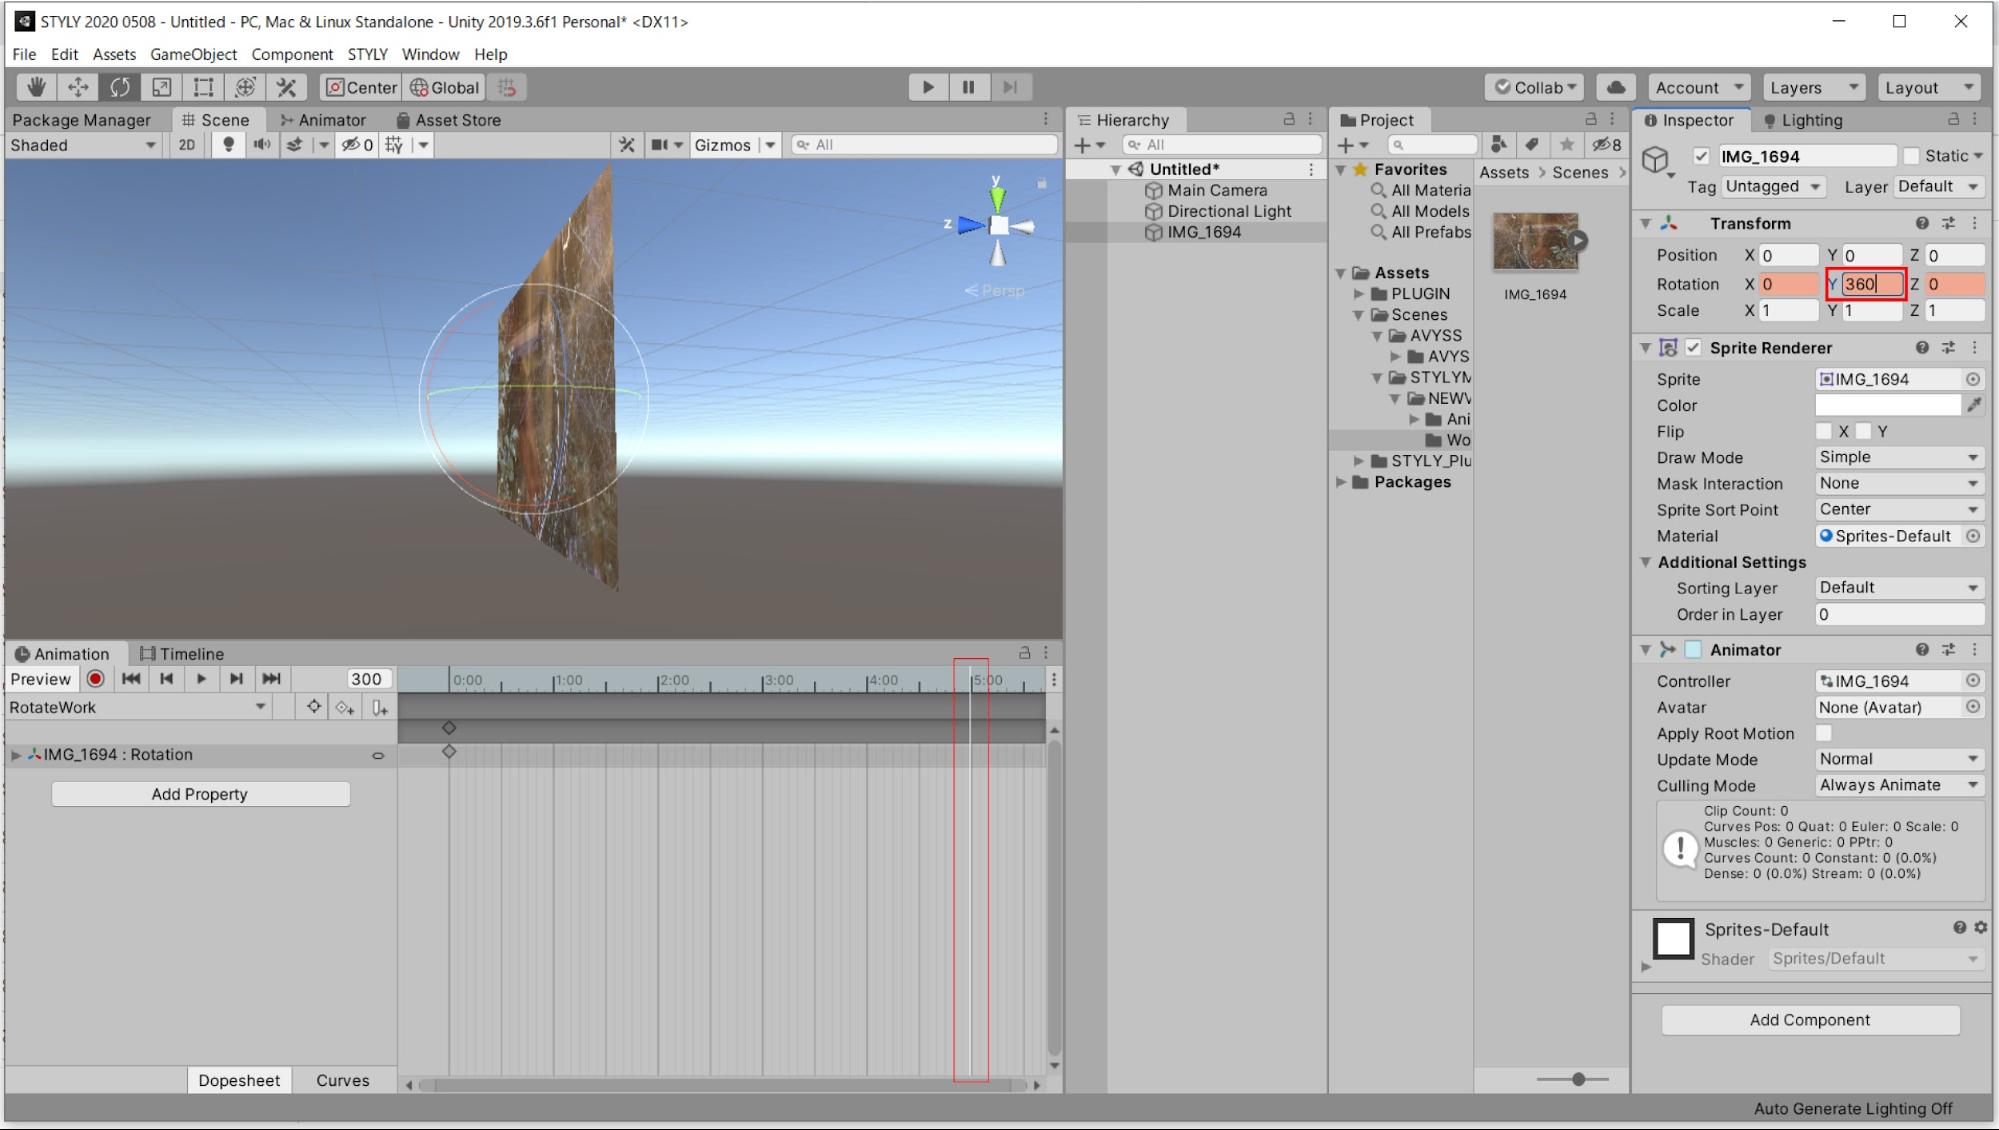Pick a color with the eyedropper
The width and height of the screenshot is (1999, 1130).
1974,405
